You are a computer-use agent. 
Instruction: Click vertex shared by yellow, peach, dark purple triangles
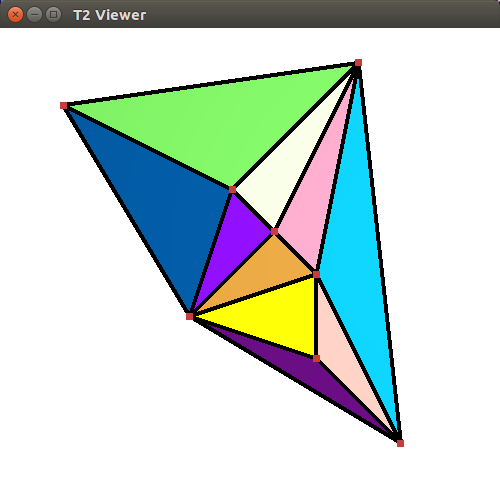(x=316, y=358)
